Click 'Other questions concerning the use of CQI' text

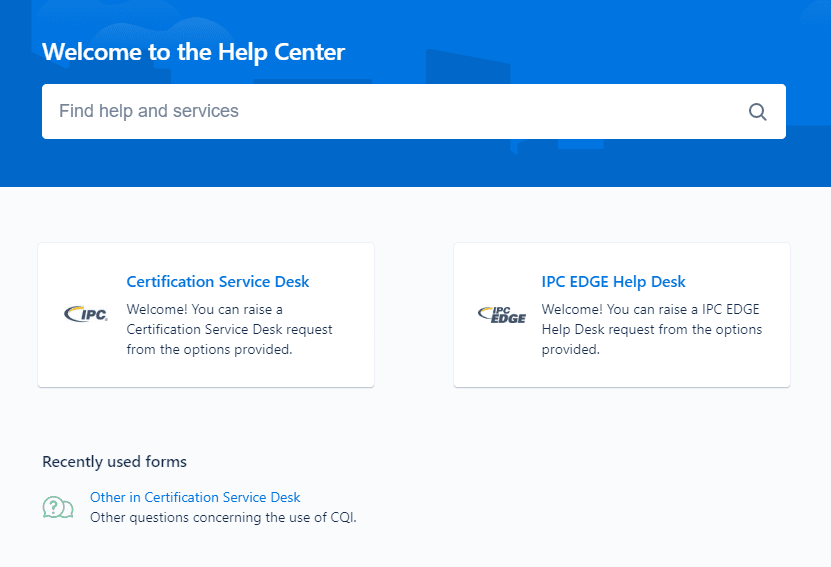(x=223, y=517)
